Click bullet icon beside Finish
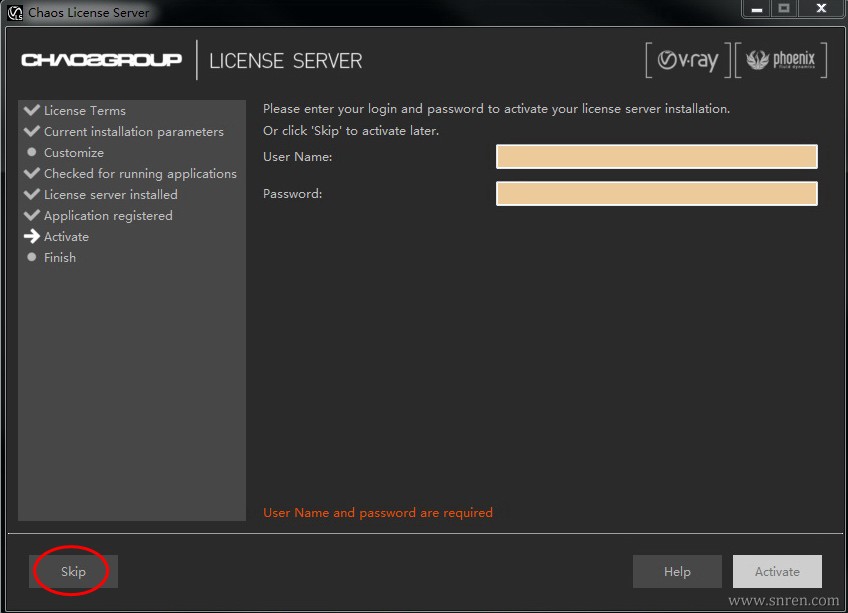 tap(32, 257)
